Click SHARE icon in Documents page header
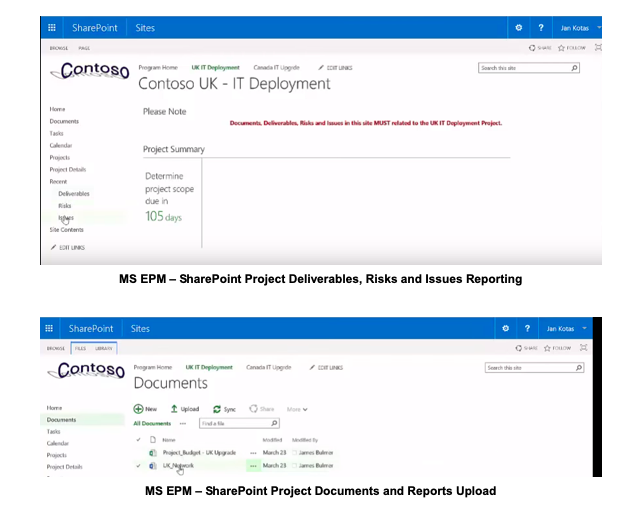Image resolution: width=637 pixels, height=522 pixels. tap(518, 348)
